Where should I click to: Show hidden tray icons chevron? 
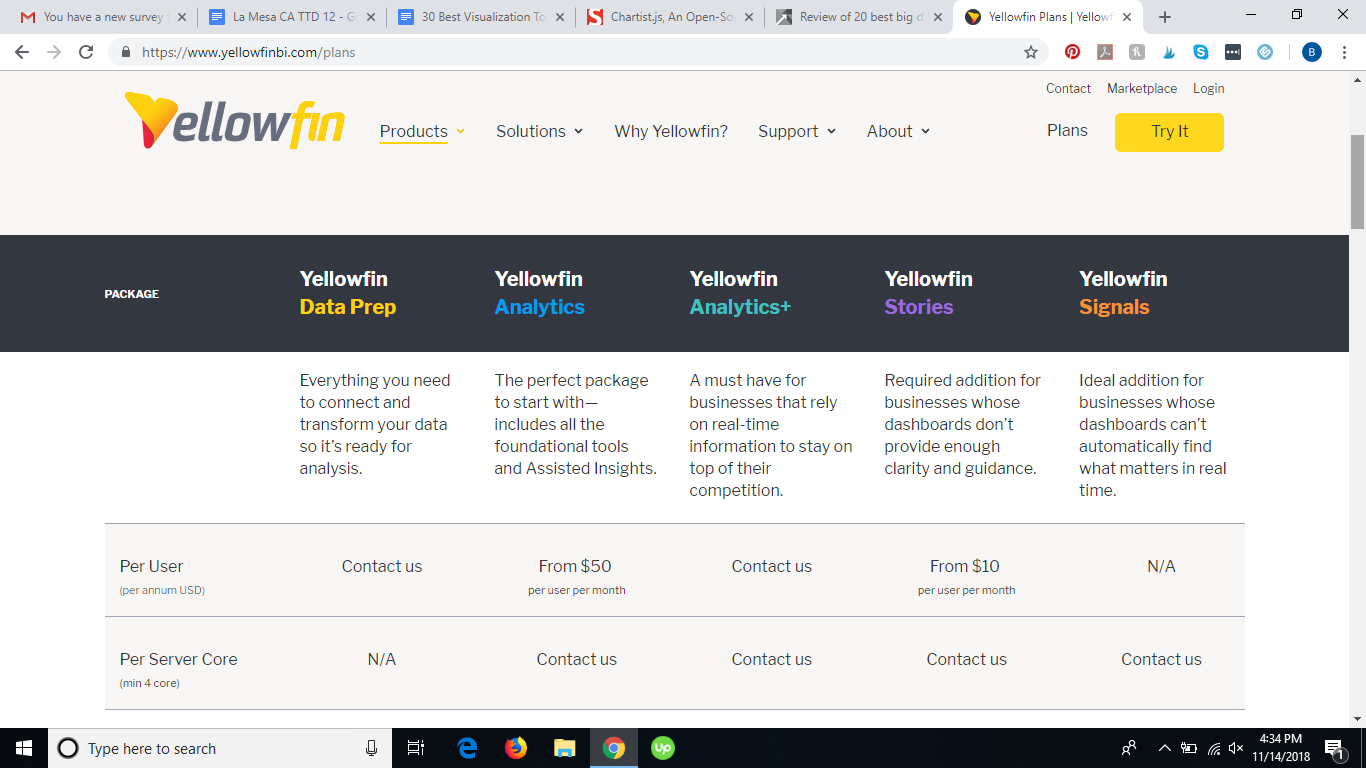point(1164,748)
